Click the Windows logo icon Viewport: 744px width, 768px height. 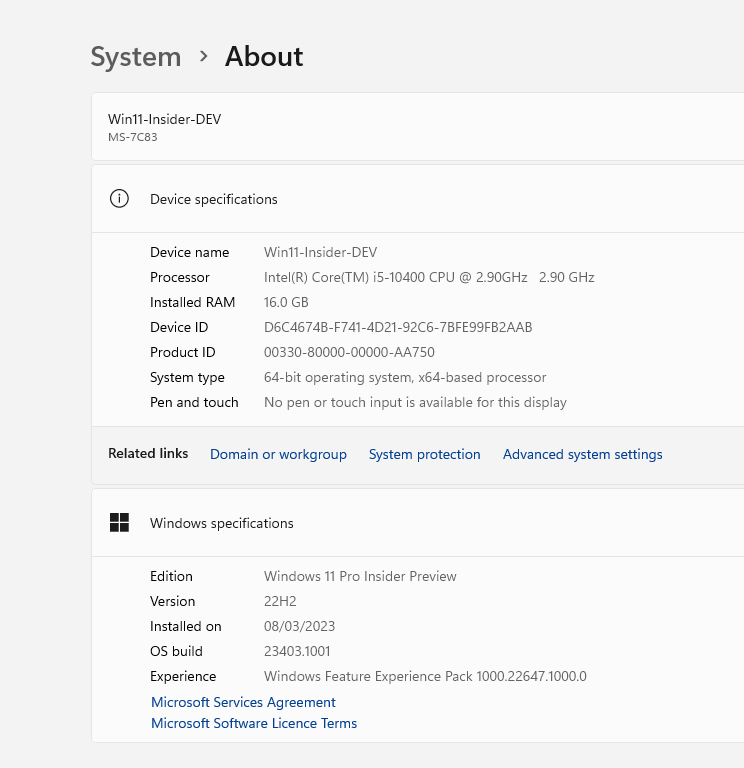click(x=119, y=523)
